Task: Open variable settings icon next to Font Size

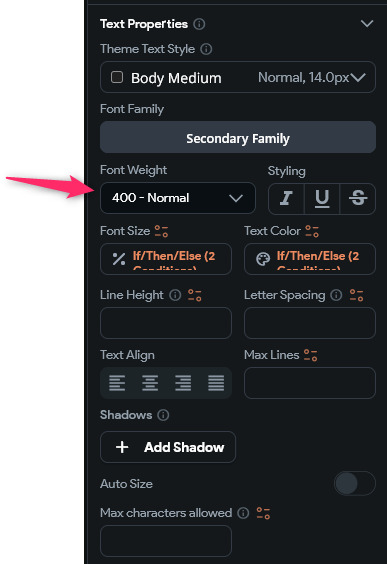Action: coord(161,231)
